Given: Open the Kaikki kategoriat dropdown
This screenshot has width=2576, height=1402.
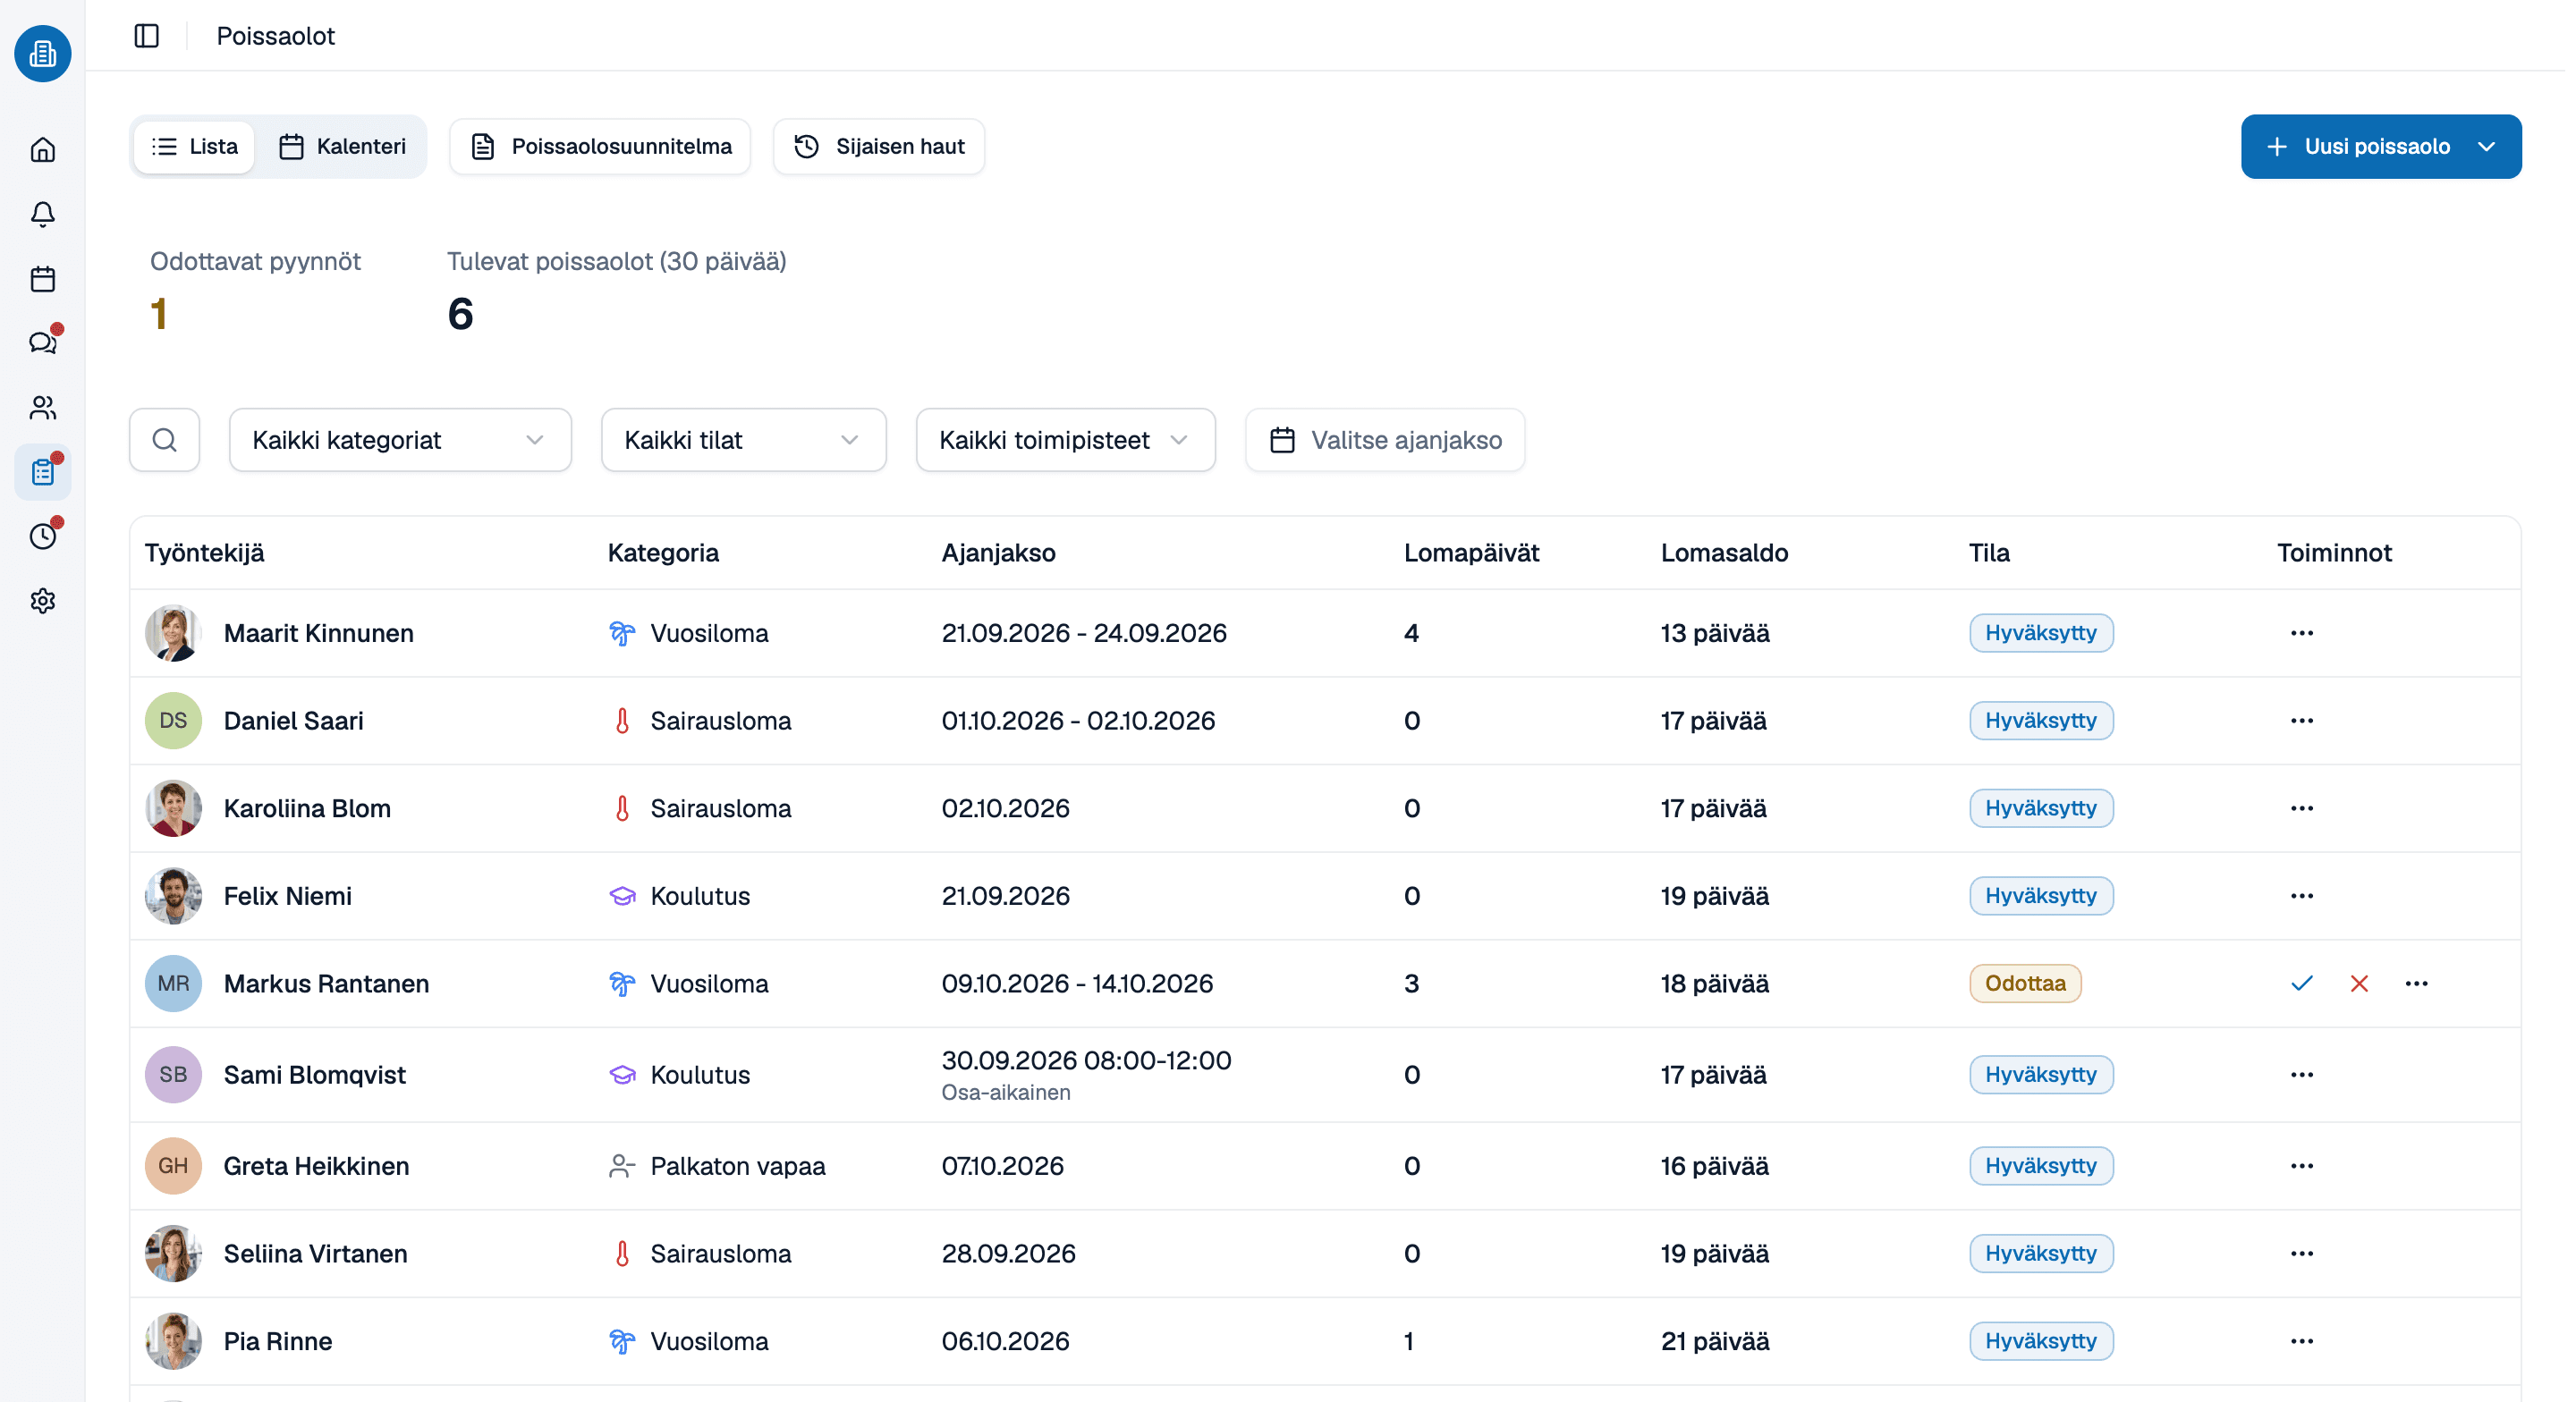Looking at the screenshot, I should coord(400,440).
